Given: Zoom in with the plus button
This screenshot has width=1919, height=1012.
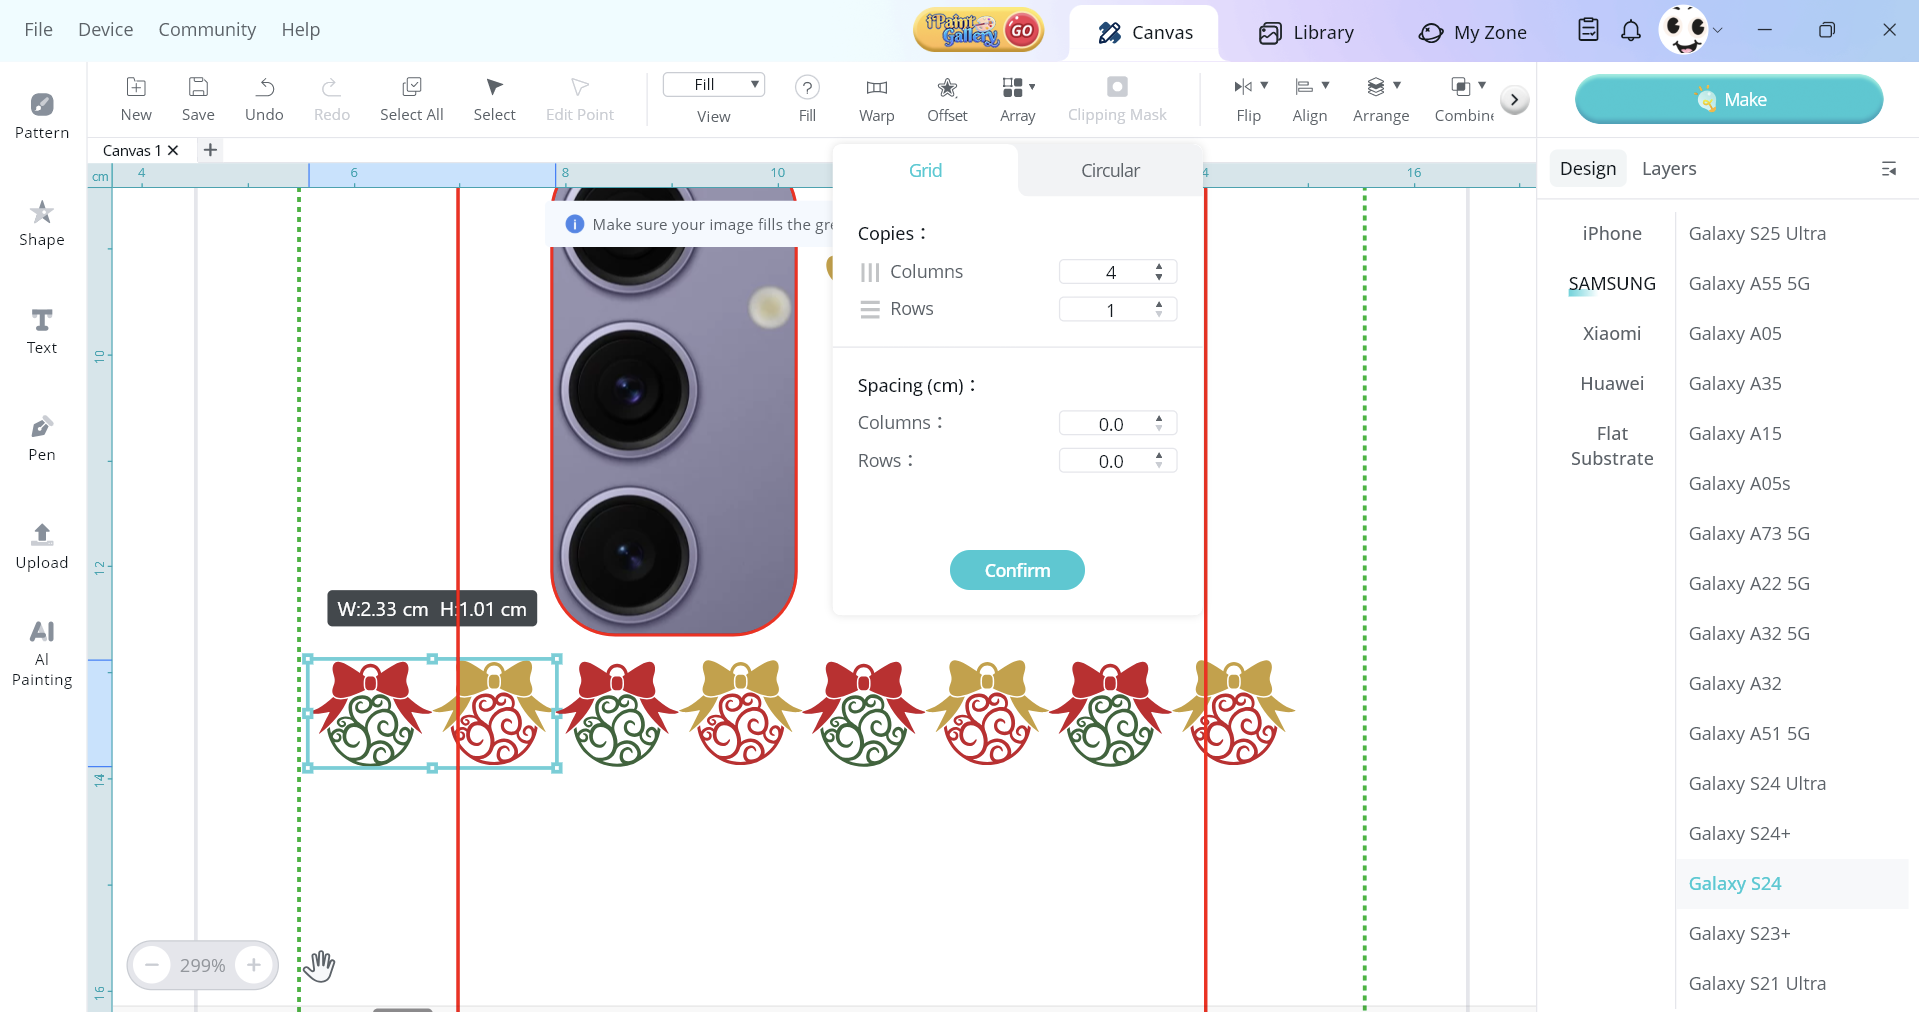Looking at the screenshot, I should click(254, 965).
